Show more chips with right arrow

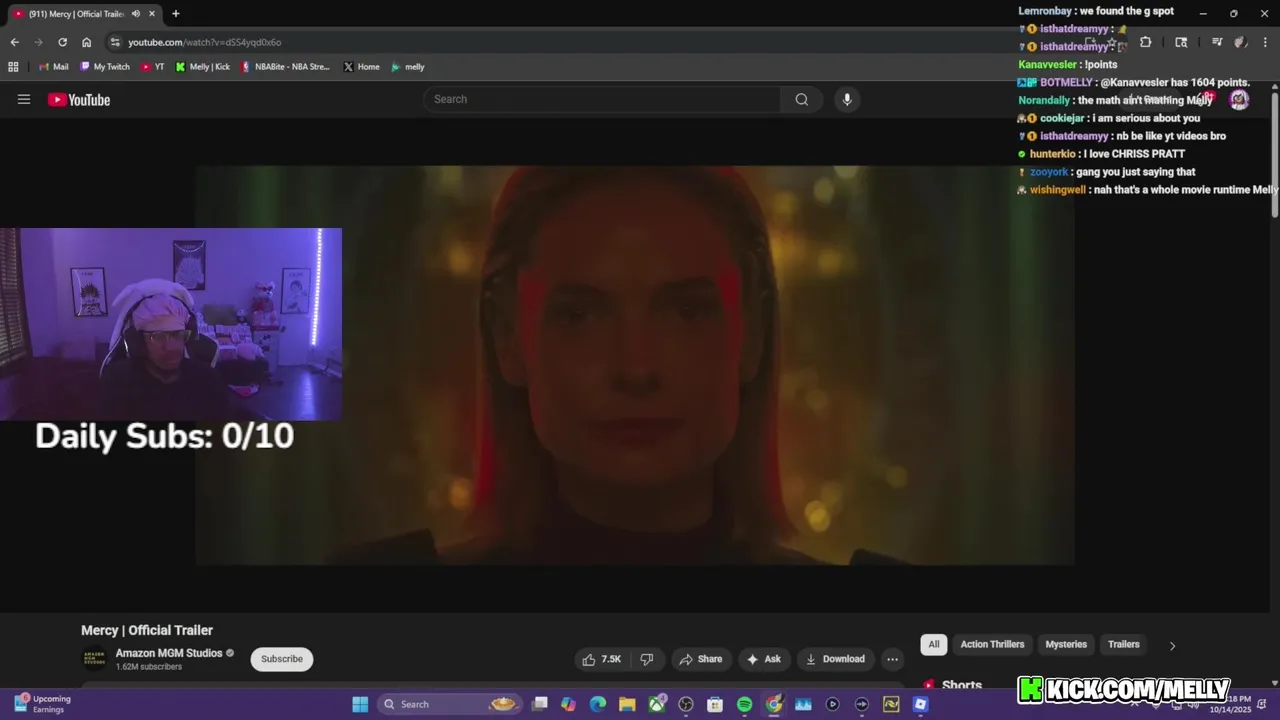pyautogui.click(x=1172, y=645)
